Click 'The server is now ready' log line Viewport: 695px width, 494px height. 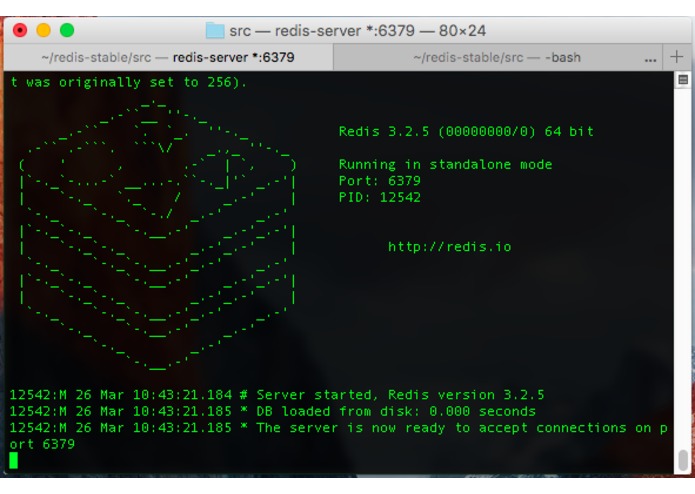[339, 428]
